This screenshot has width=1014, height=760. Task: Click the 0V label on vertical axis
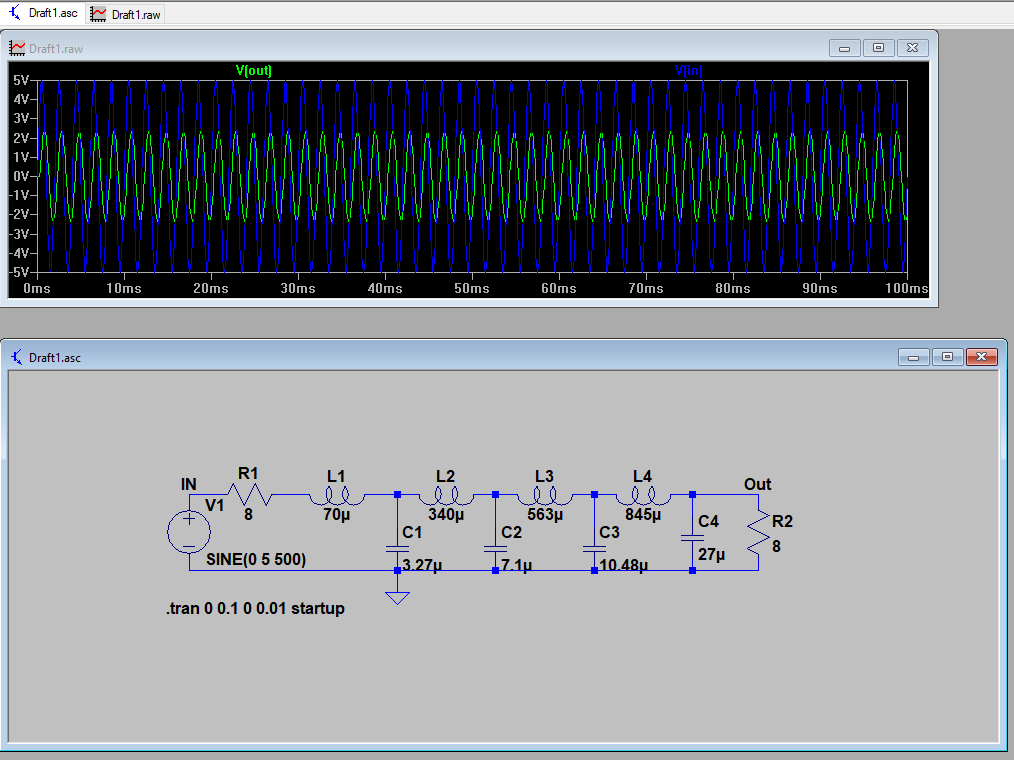point(21,176)
